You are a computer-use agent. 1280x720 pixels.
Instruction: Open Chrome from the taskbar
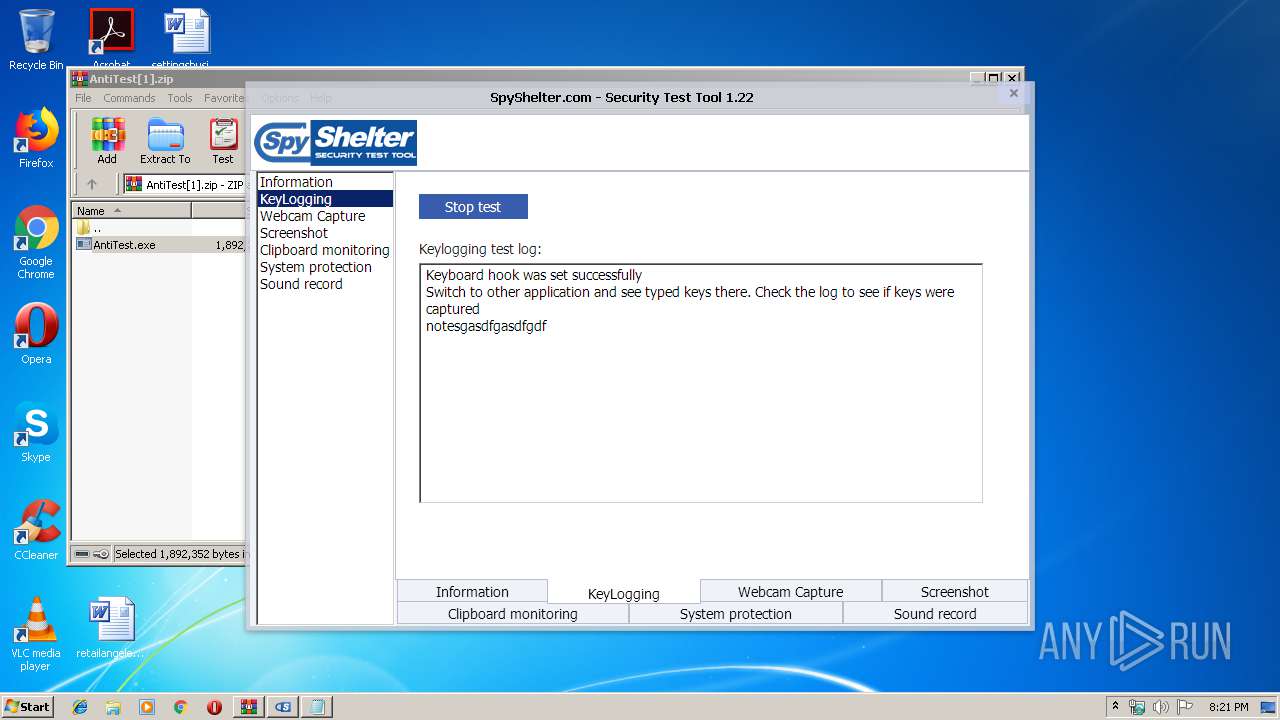180,707
